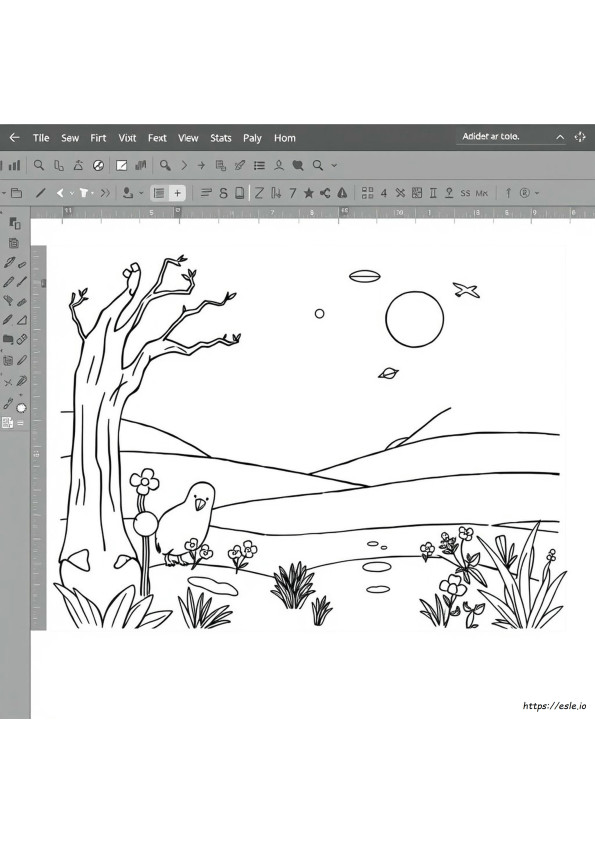The image size is (595, 842).
Task: Click the map pin icon
Action: (x=449, y=193)
